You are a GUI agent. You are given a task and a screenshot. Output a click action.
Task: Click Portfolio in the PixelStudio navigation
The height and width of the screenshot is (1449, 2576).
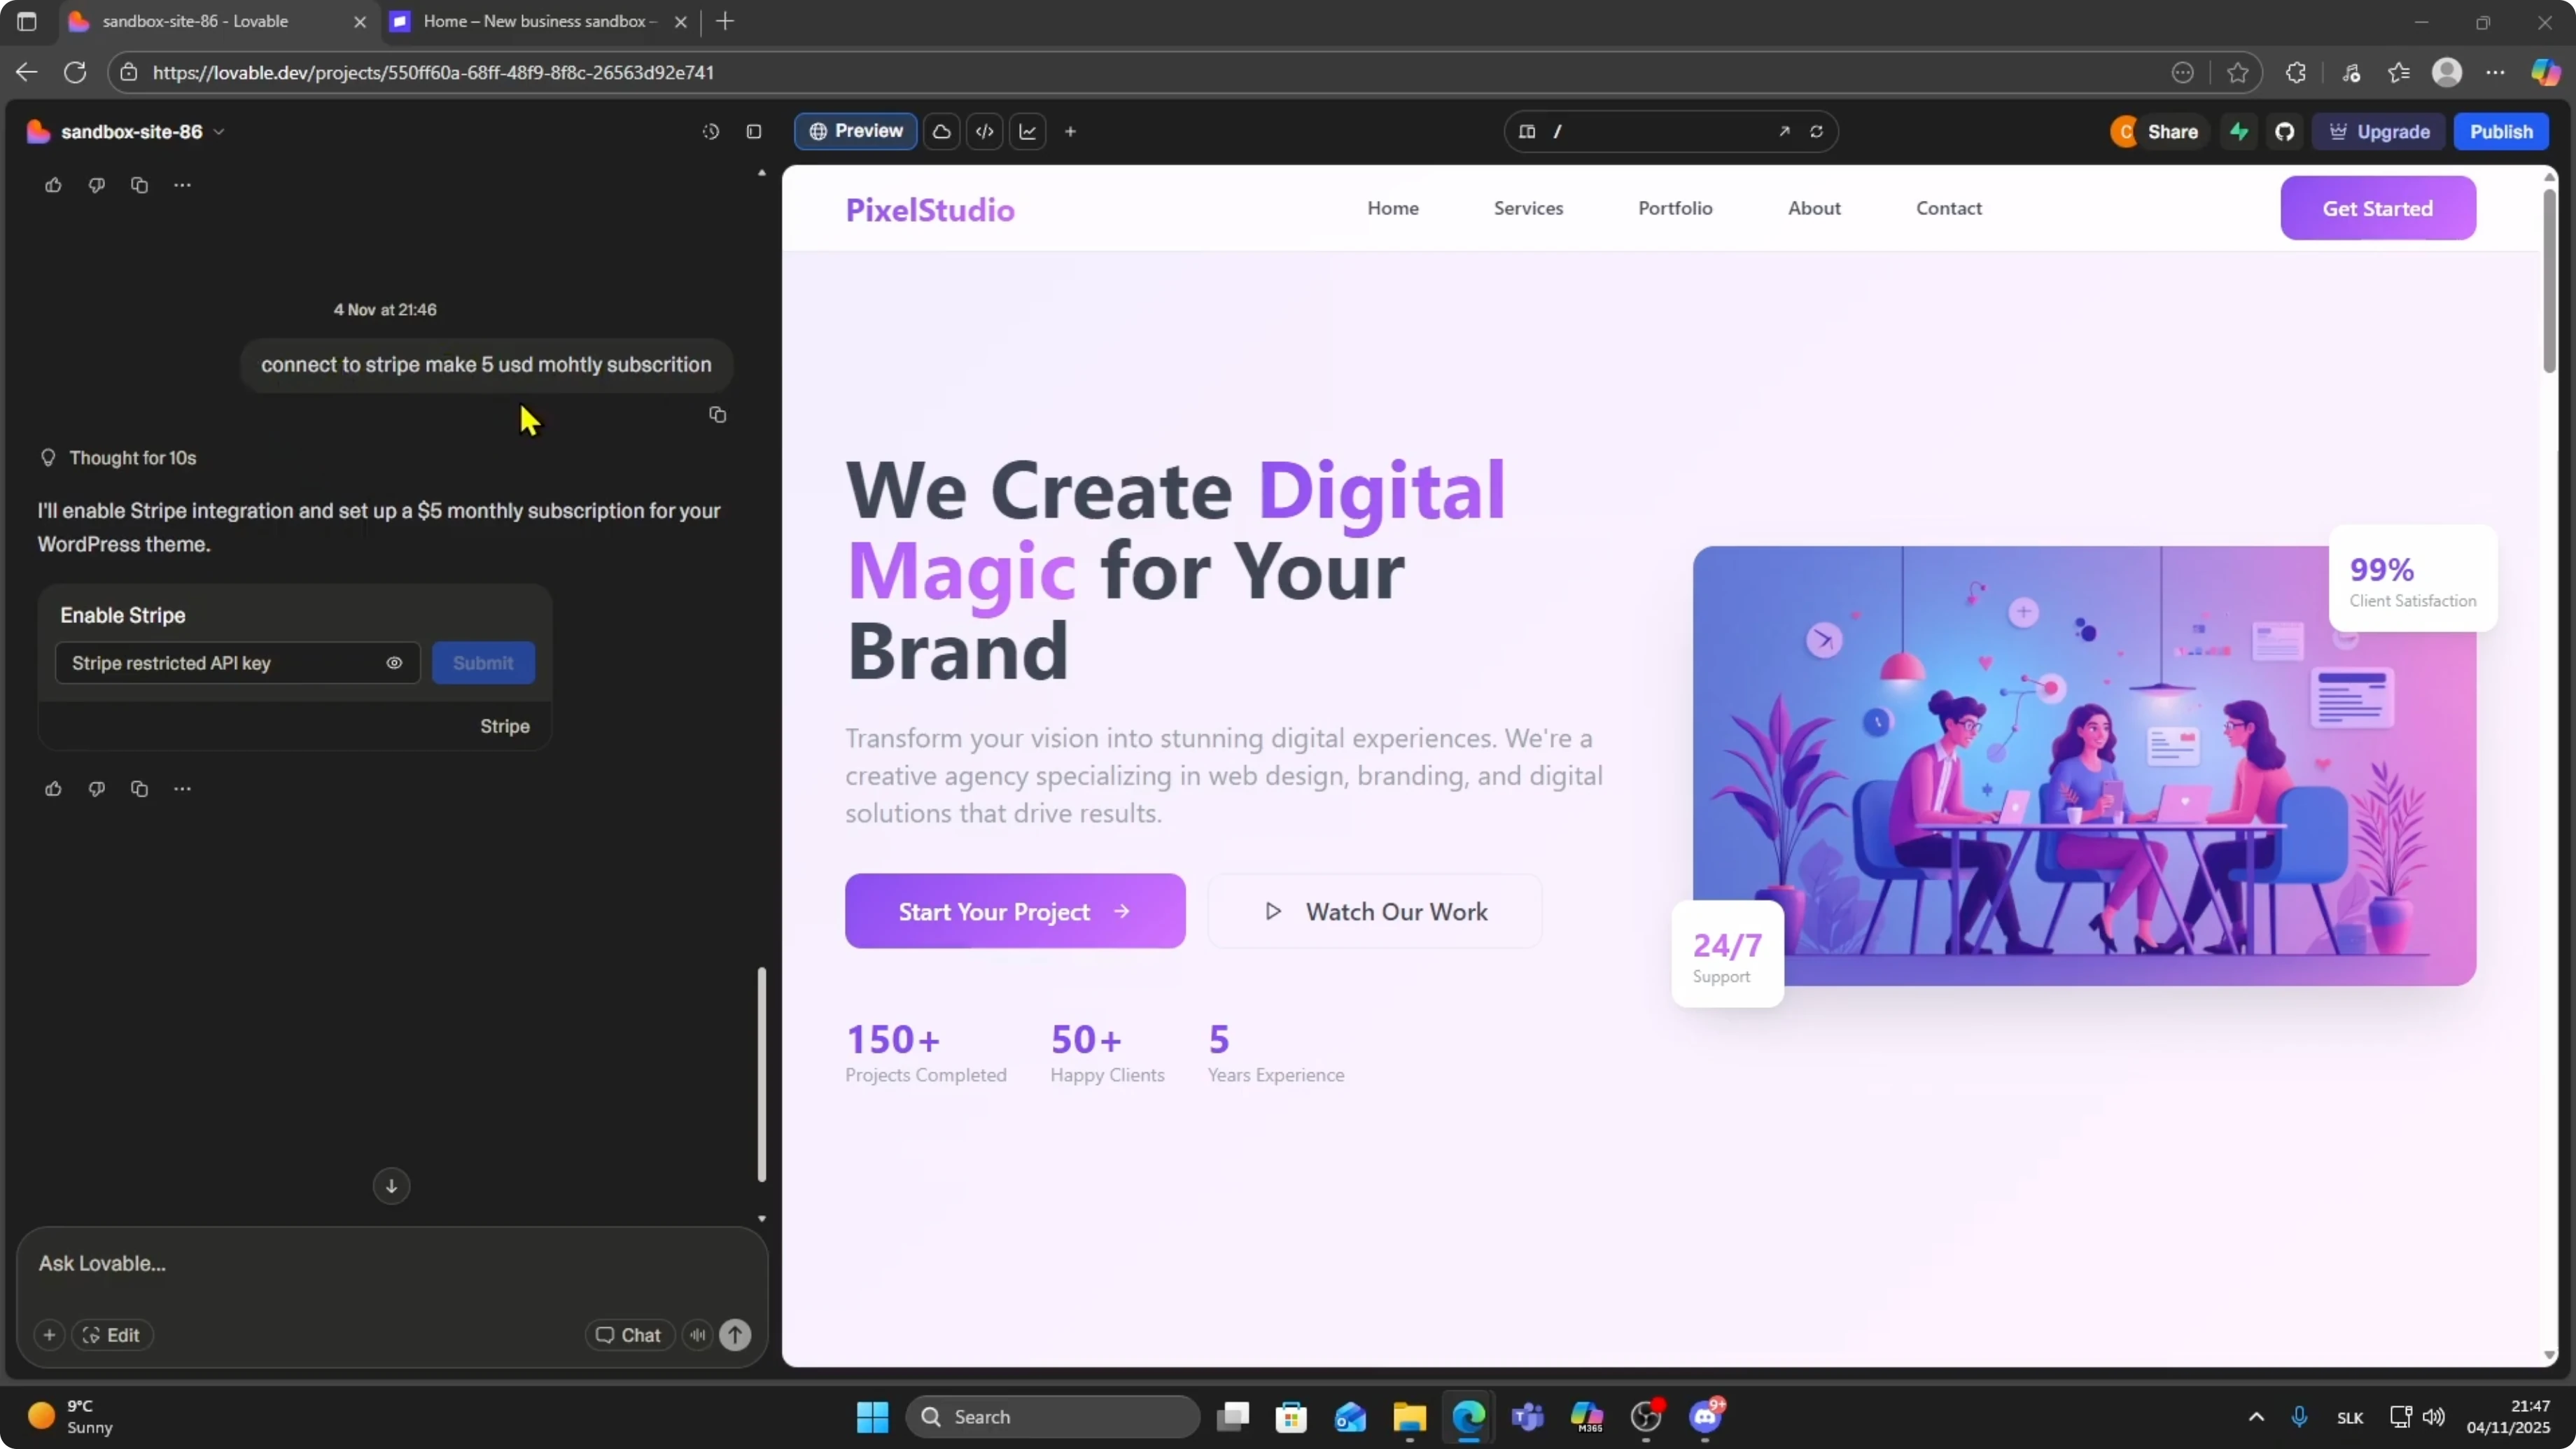1675,208
